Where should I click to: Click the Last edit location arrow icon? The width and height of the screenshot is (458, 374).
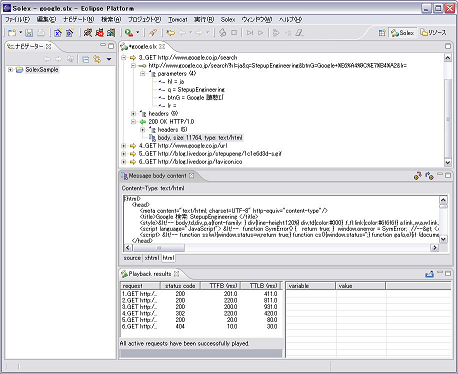171,33
